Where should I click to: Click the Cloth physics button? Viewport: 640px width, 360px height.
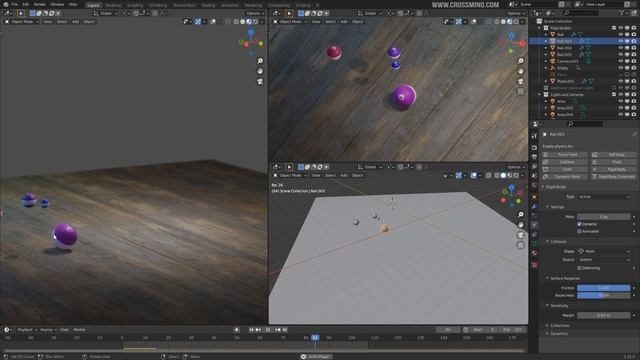point(565,169)
